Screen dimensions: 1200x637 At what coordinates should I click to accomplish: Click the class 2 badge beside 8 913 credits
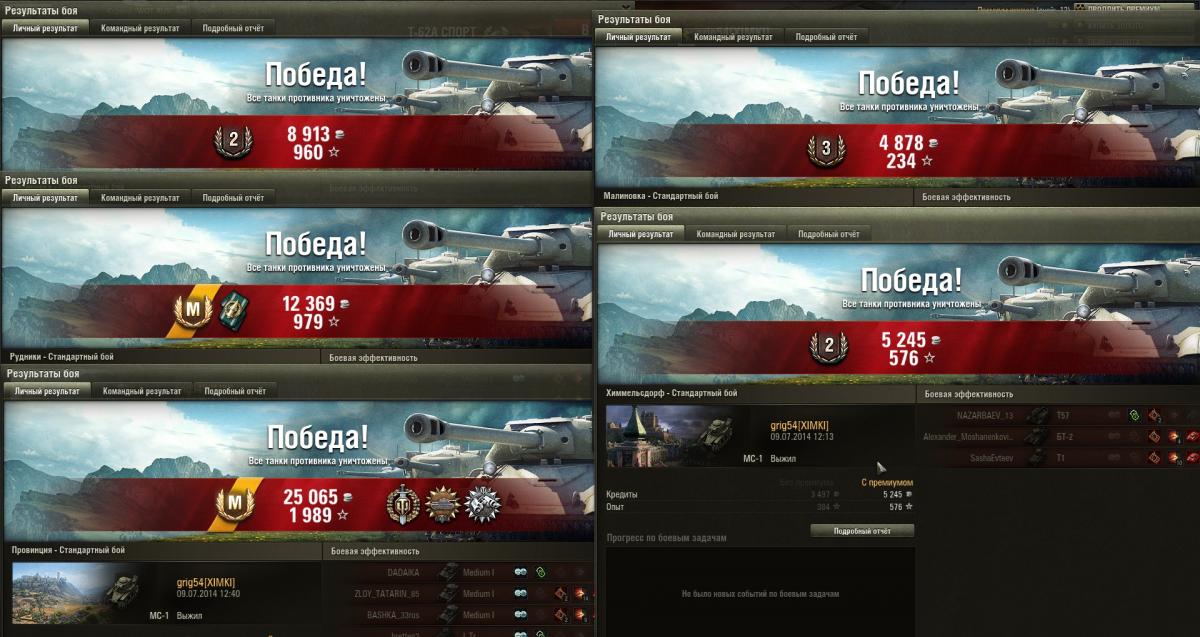click(x=233, y=142)
